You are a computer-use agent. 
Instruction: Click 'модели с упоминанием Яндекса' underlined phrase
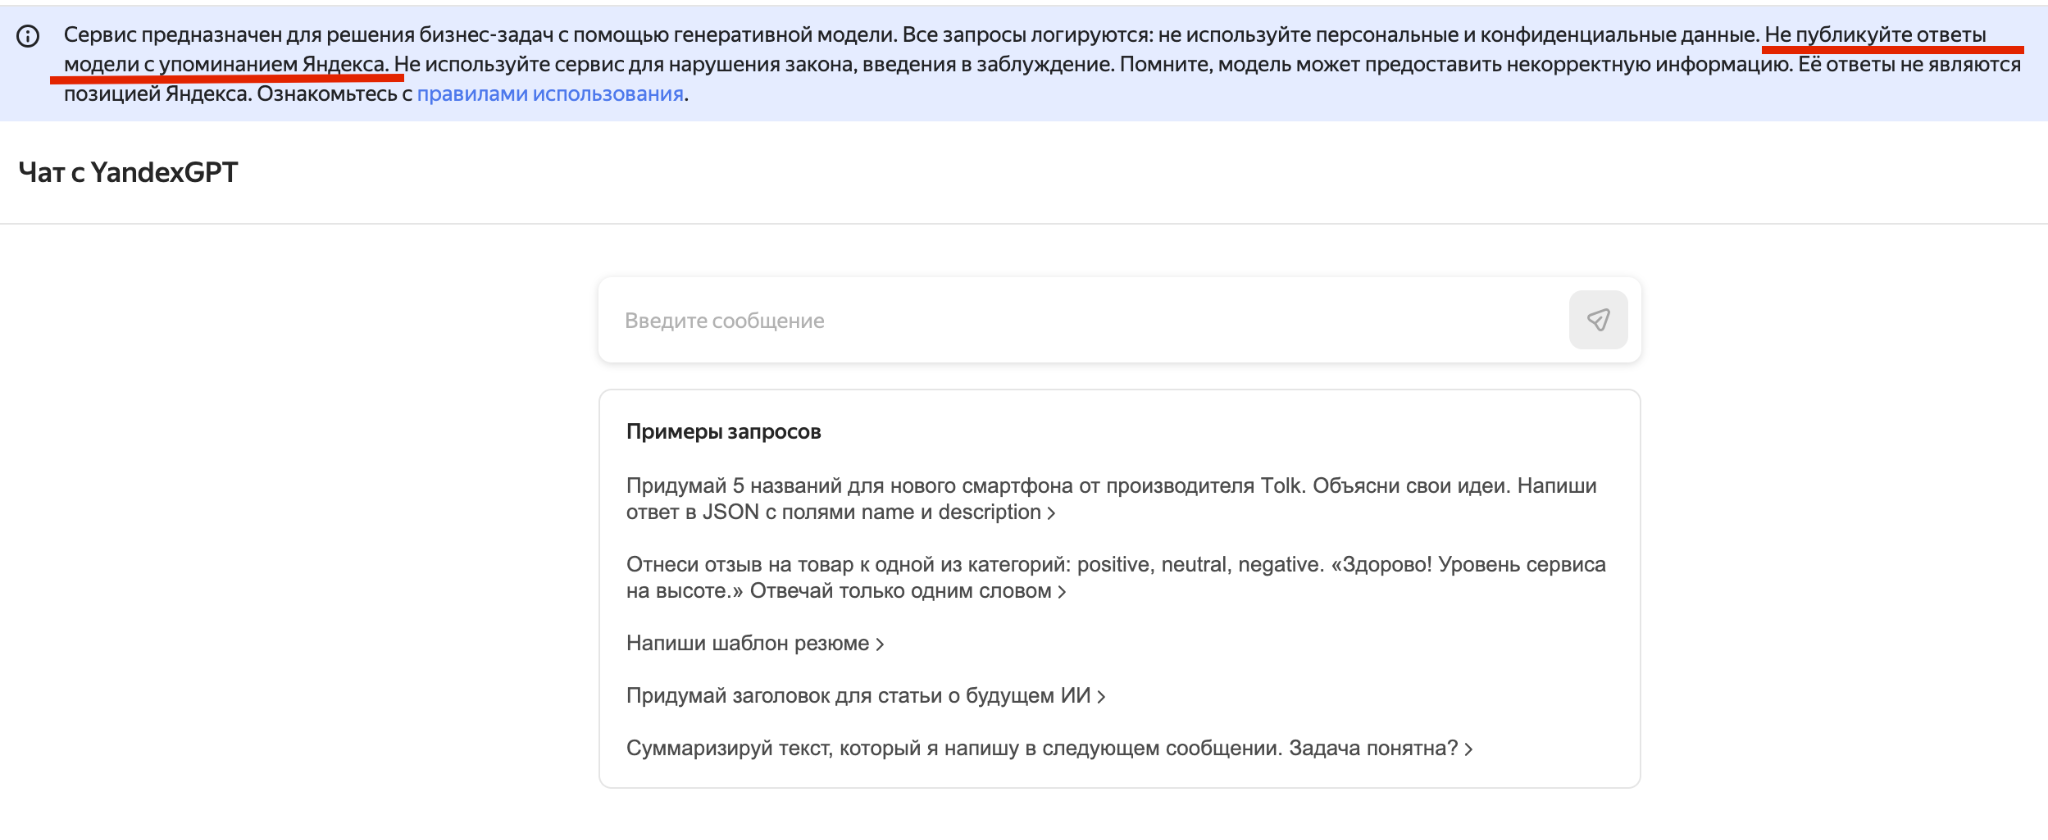[x=225, y=64]
